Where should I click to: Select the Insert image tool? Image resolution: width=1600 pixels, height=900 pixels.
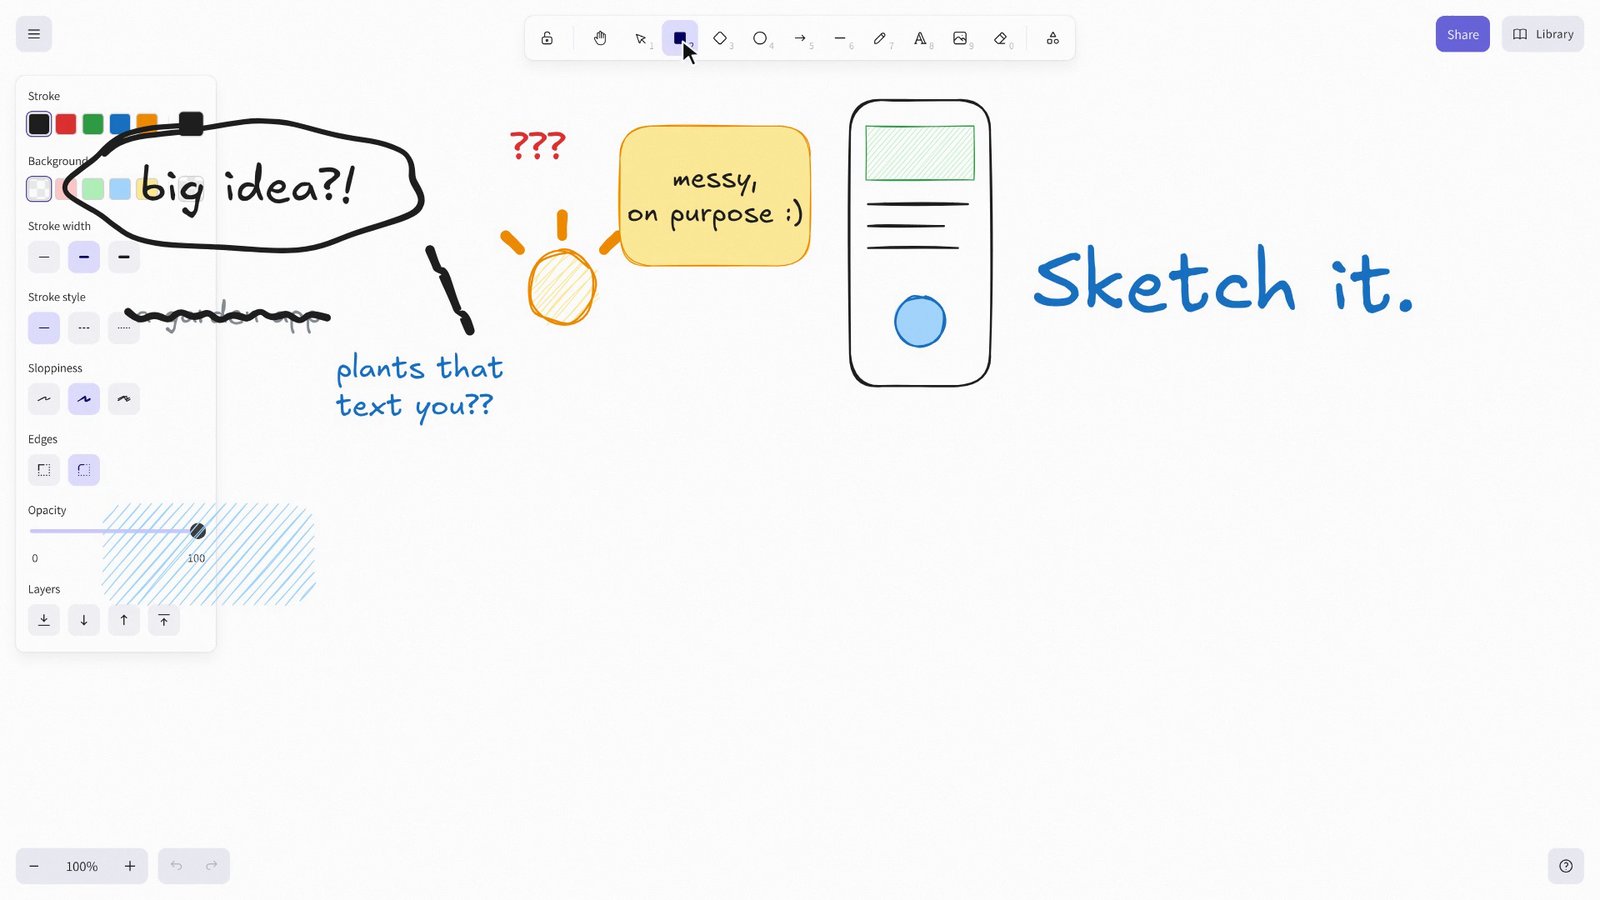[960, 38]
